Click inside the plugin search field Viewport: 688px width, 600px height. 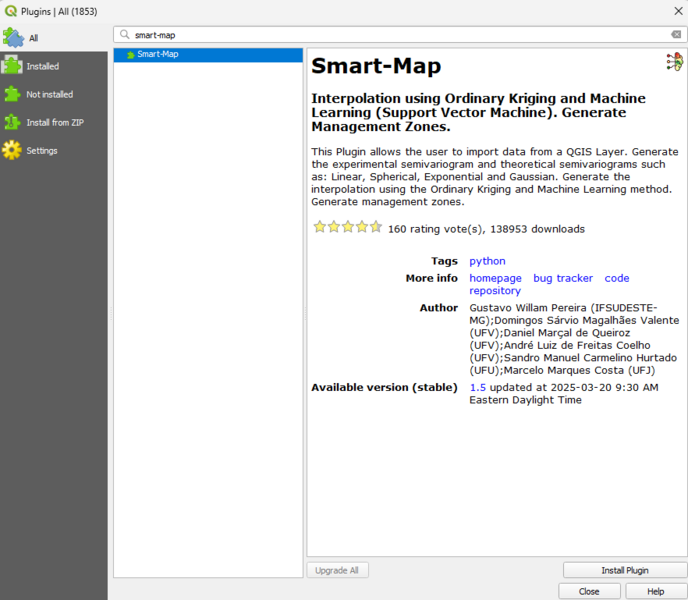(x=400, y=34)
